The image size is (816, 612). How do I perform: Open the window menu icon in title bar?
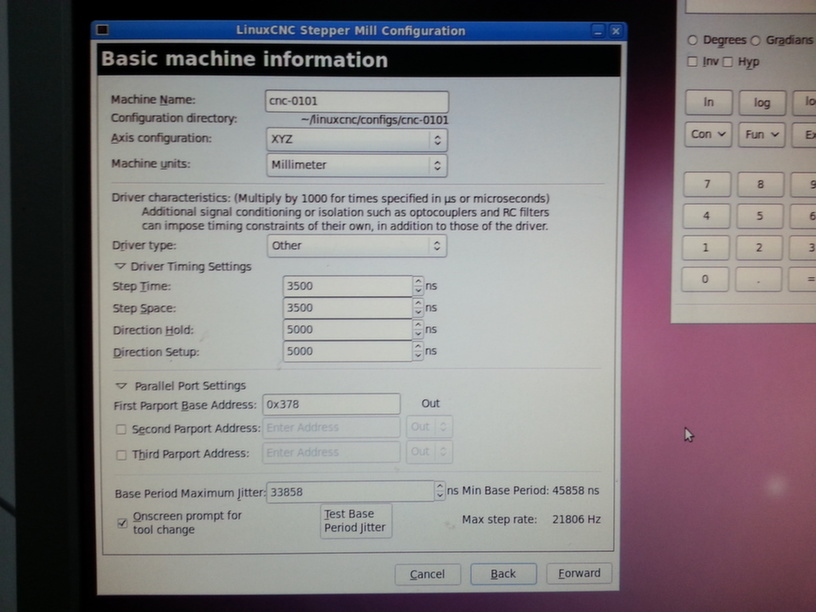point(103,30)
